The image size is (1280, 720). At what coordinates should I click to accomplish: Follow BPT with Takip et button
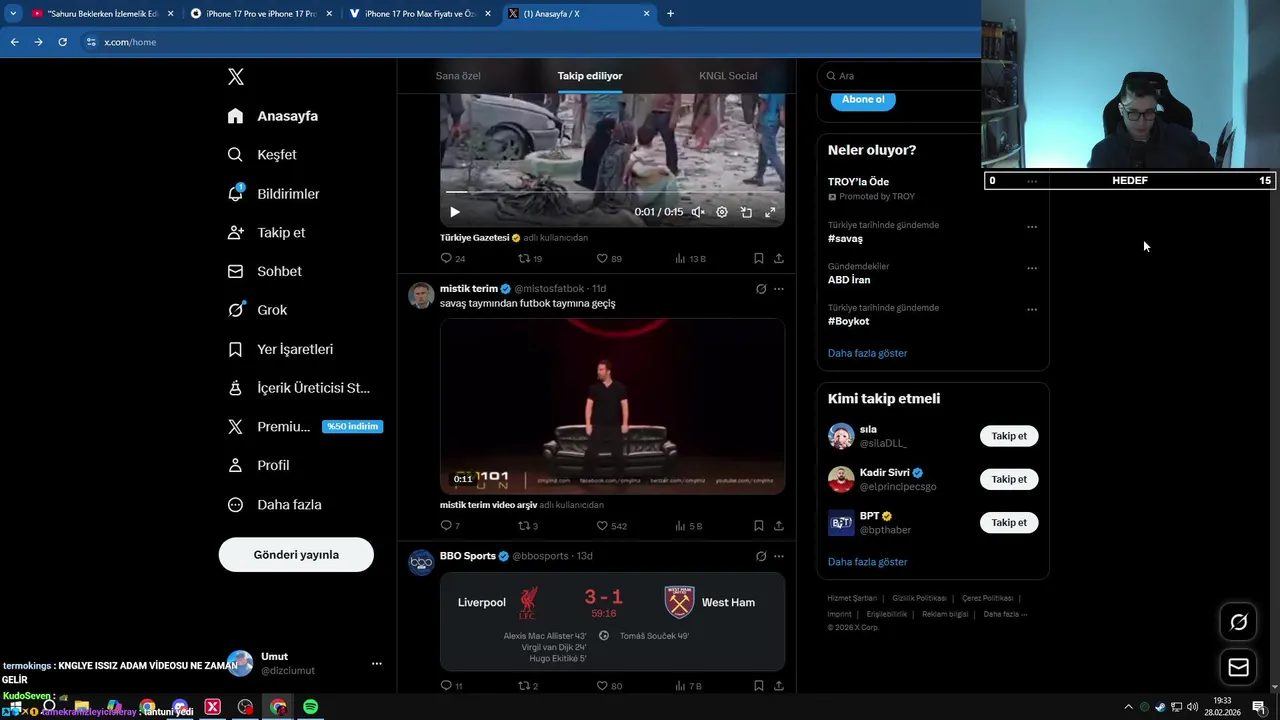click(1009, 523)
